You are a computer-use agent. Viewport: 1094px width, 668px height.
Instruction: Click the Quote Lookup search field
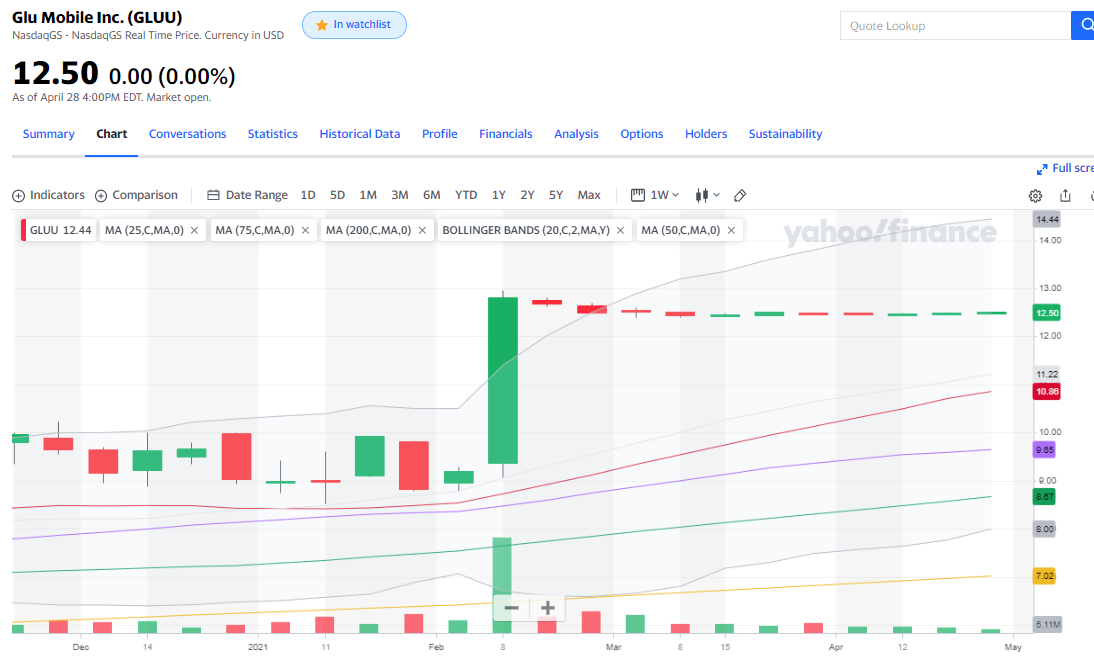click(954, 26)
